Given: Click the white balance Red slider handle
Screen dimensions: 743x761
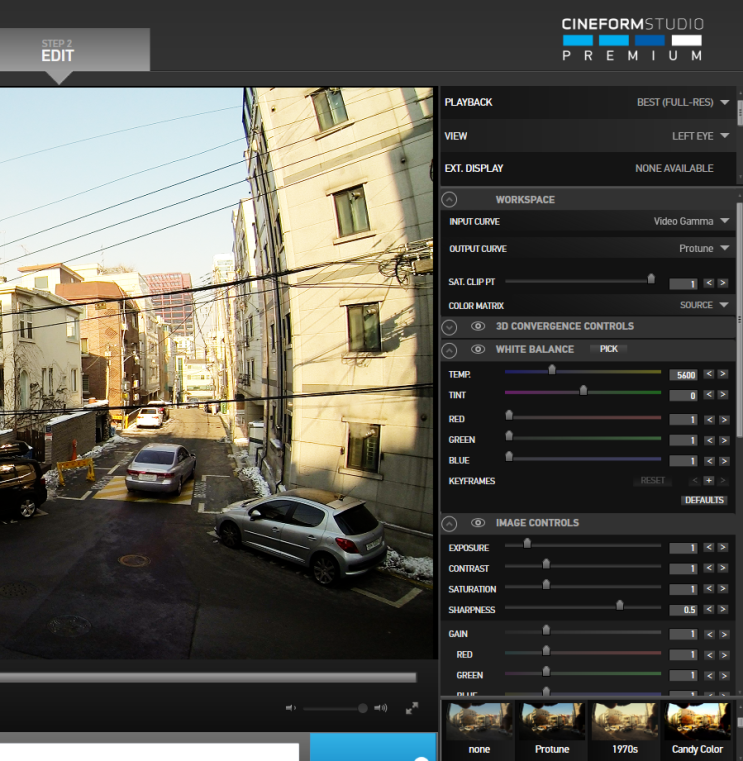Looking at the screenshot, I should click(x=509, y=415).
